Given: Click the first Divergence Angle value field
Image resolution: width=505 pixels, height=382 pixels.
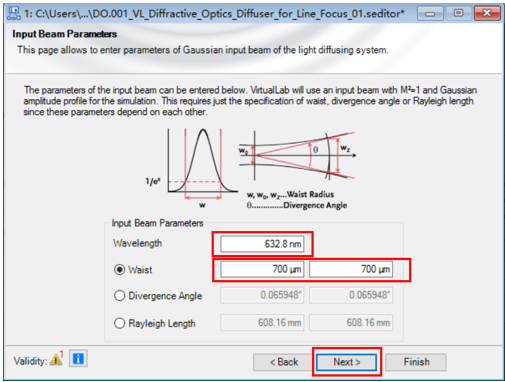Looking at the screenshot, I should (x=262, y=295).
